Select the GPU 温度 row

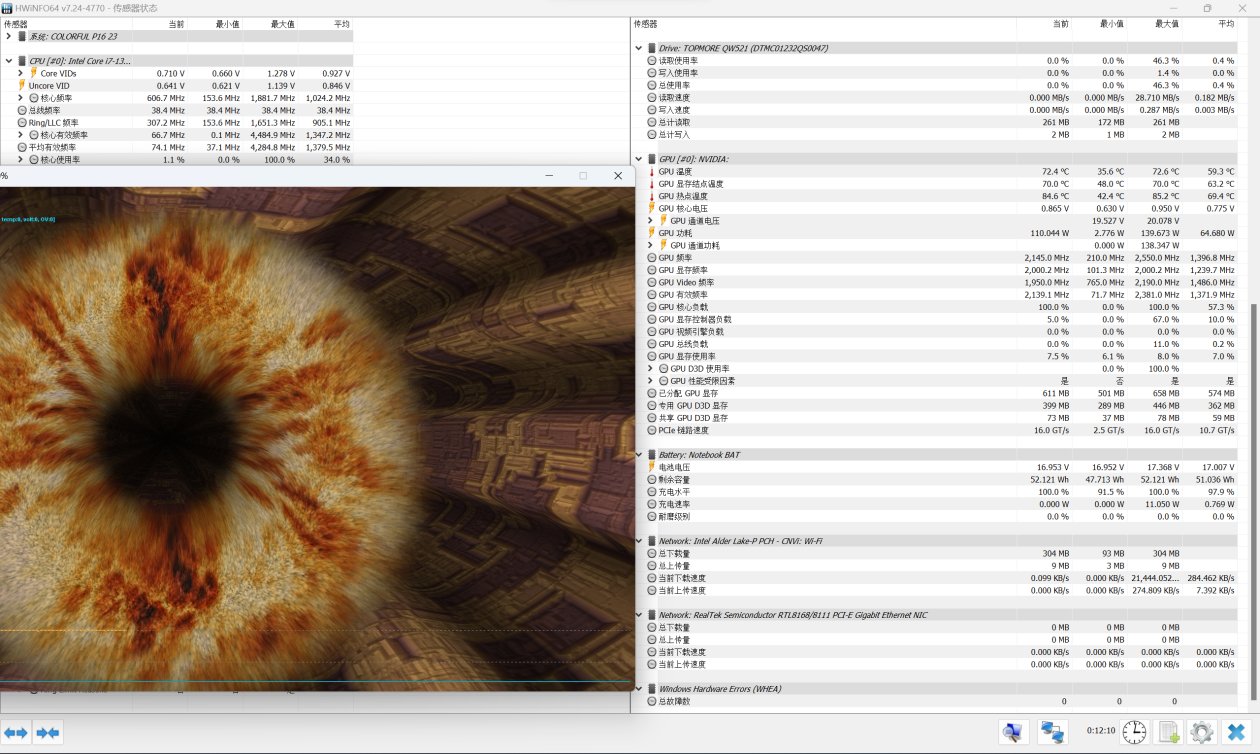940,171
